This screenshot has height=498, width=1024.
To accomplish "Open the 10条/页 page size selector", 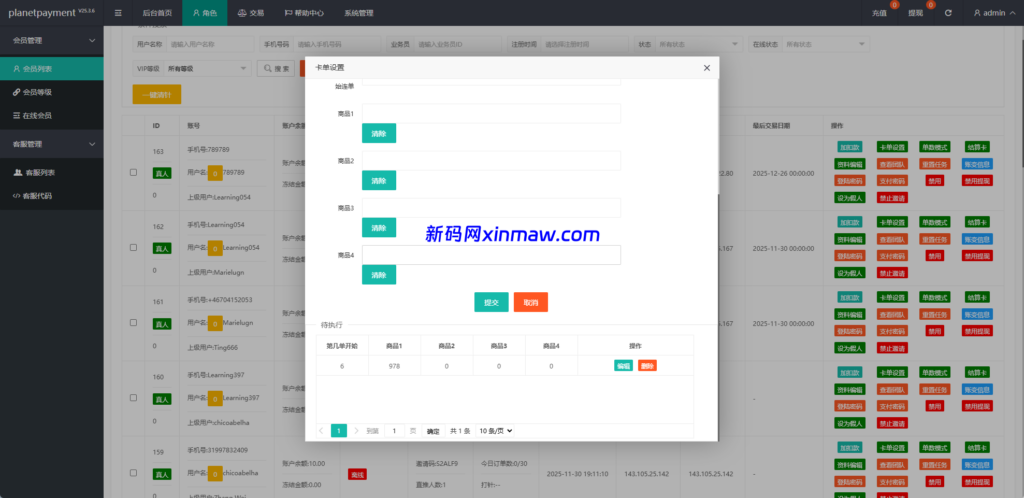I will coord(495,431).
